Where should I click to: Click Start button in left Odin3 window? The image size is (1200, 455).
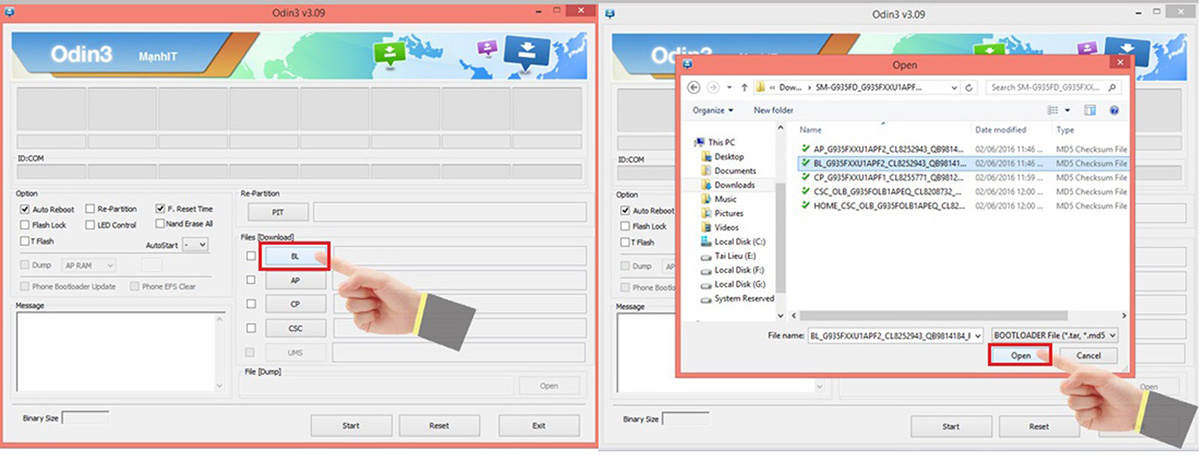point(351,425)
